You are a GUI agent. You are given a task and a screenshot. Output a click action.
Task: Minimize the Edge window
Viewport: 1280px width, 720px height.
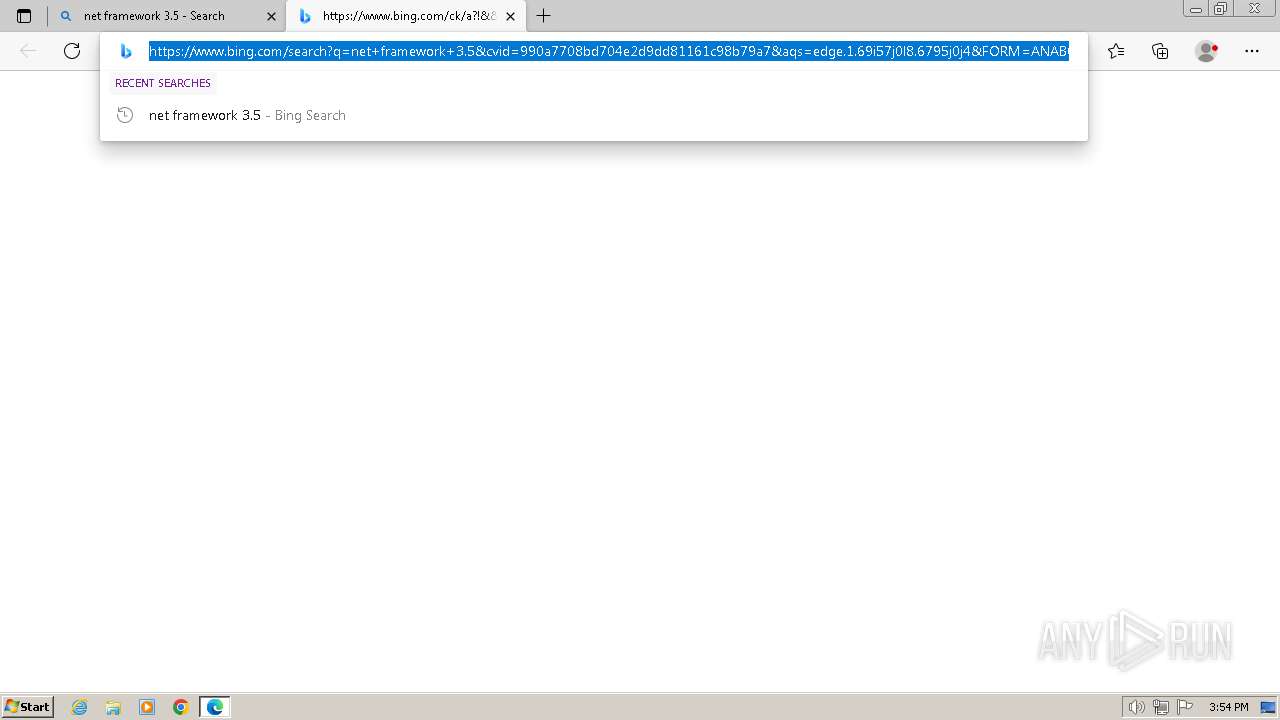1195,9
